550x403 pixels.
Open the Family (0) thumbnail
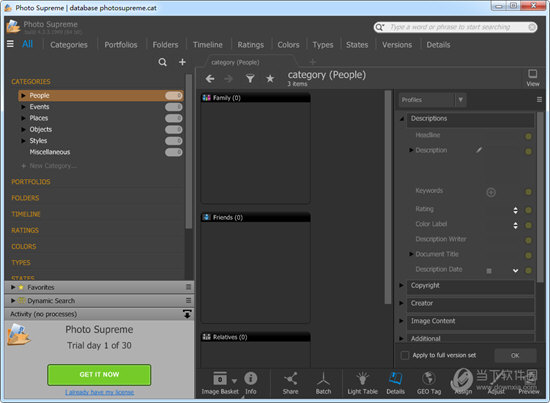coord(255,148)
